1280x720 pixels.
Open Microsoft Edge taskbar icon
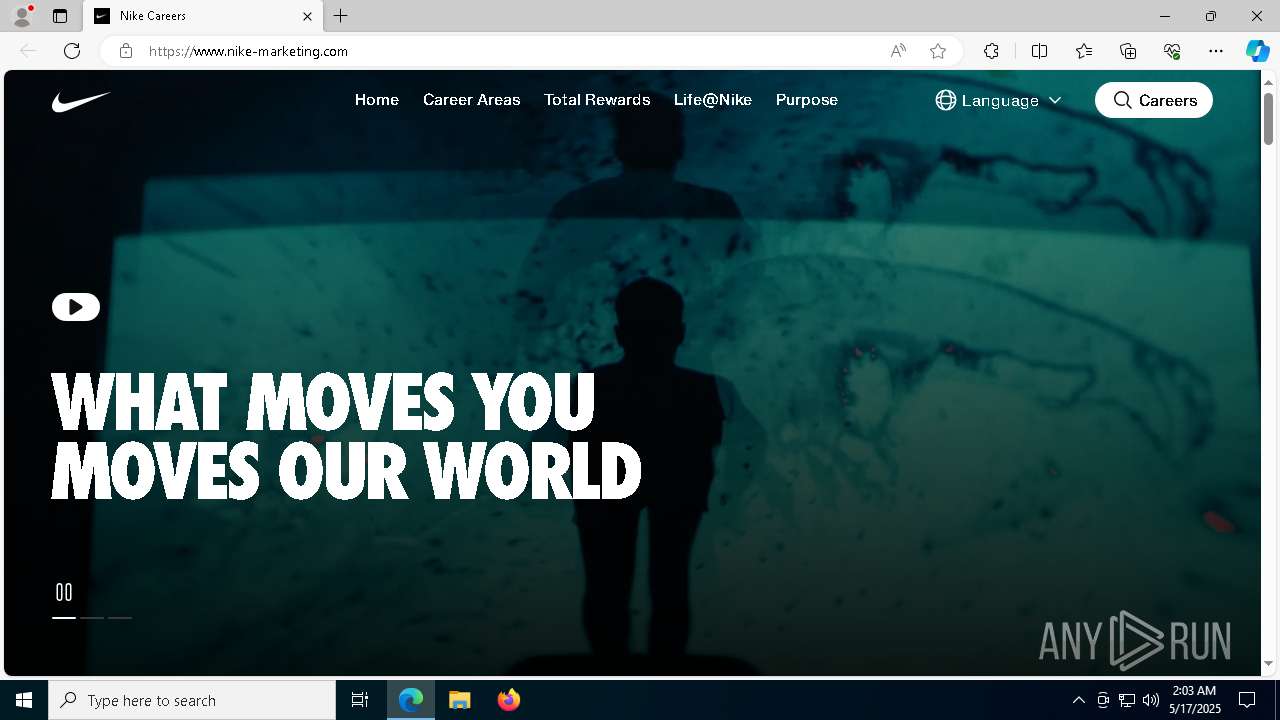(x=411, y=700)
